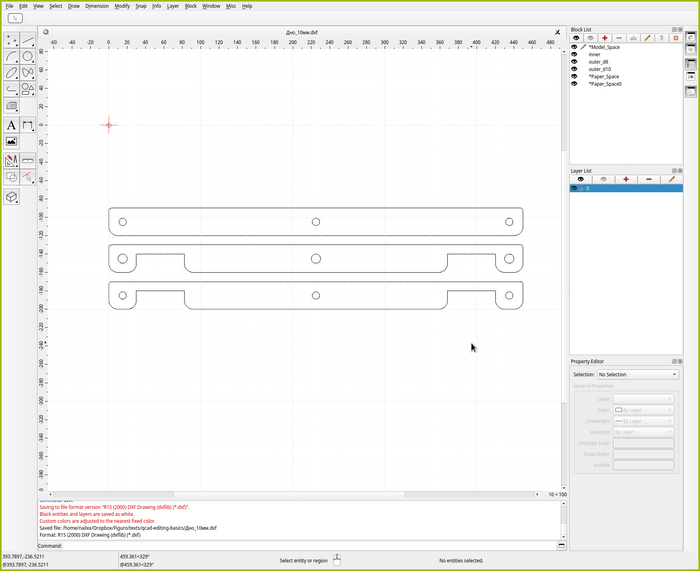The height and width of the screenshot is (571, 700).
Task: Toggle visibility of layer 0
Action: (x=574, y=188)
